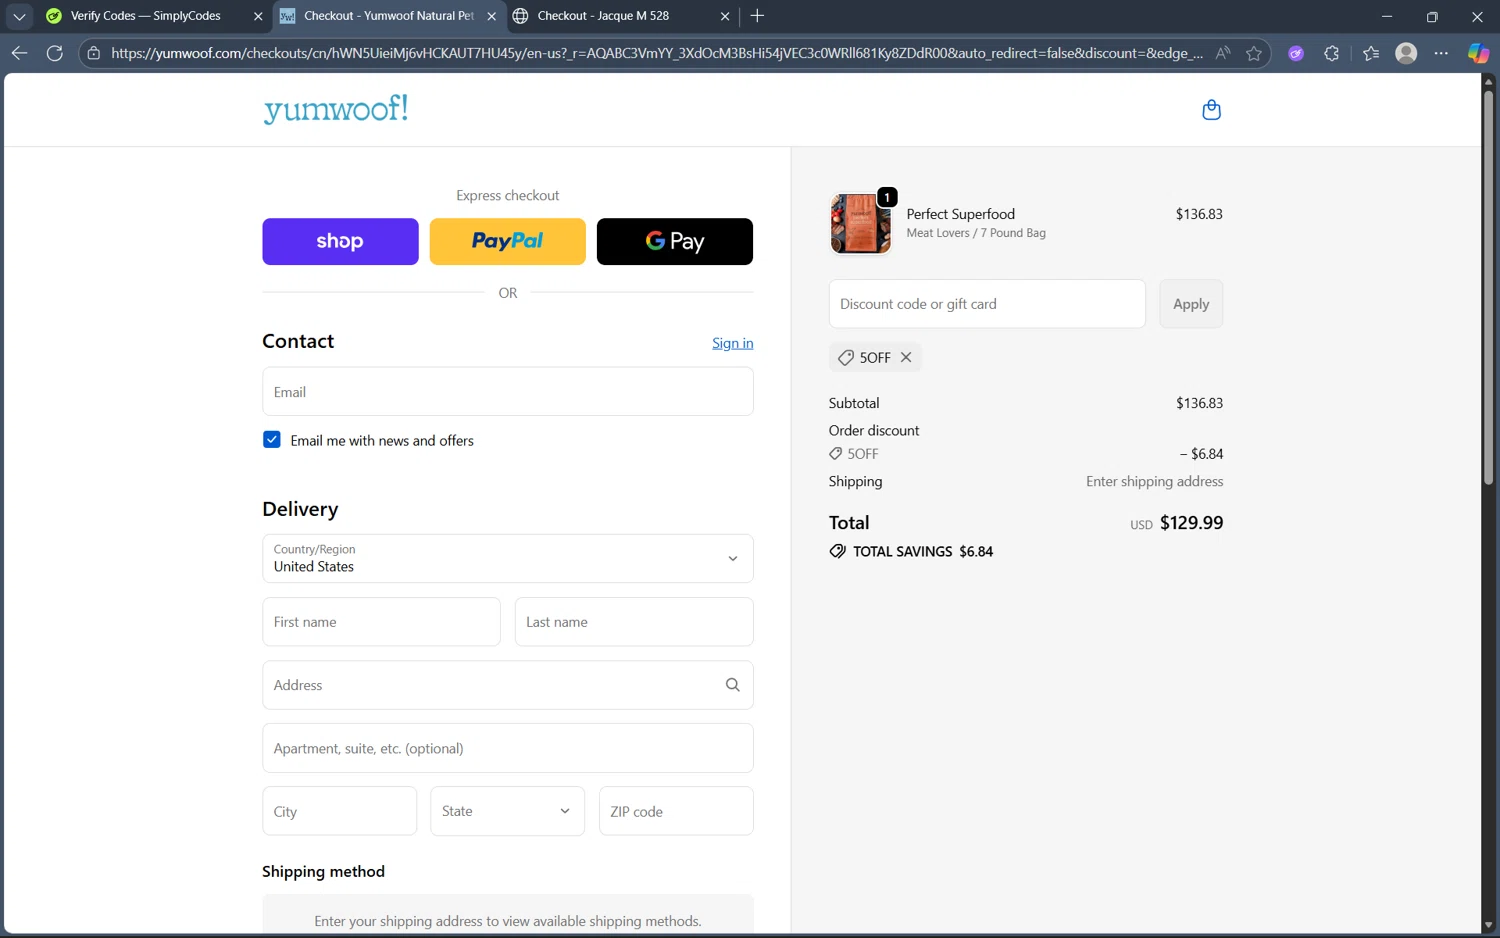Screen dimensions: 1500x938
Task: Click the Total Savings tag icon
Action: point(837,551)
